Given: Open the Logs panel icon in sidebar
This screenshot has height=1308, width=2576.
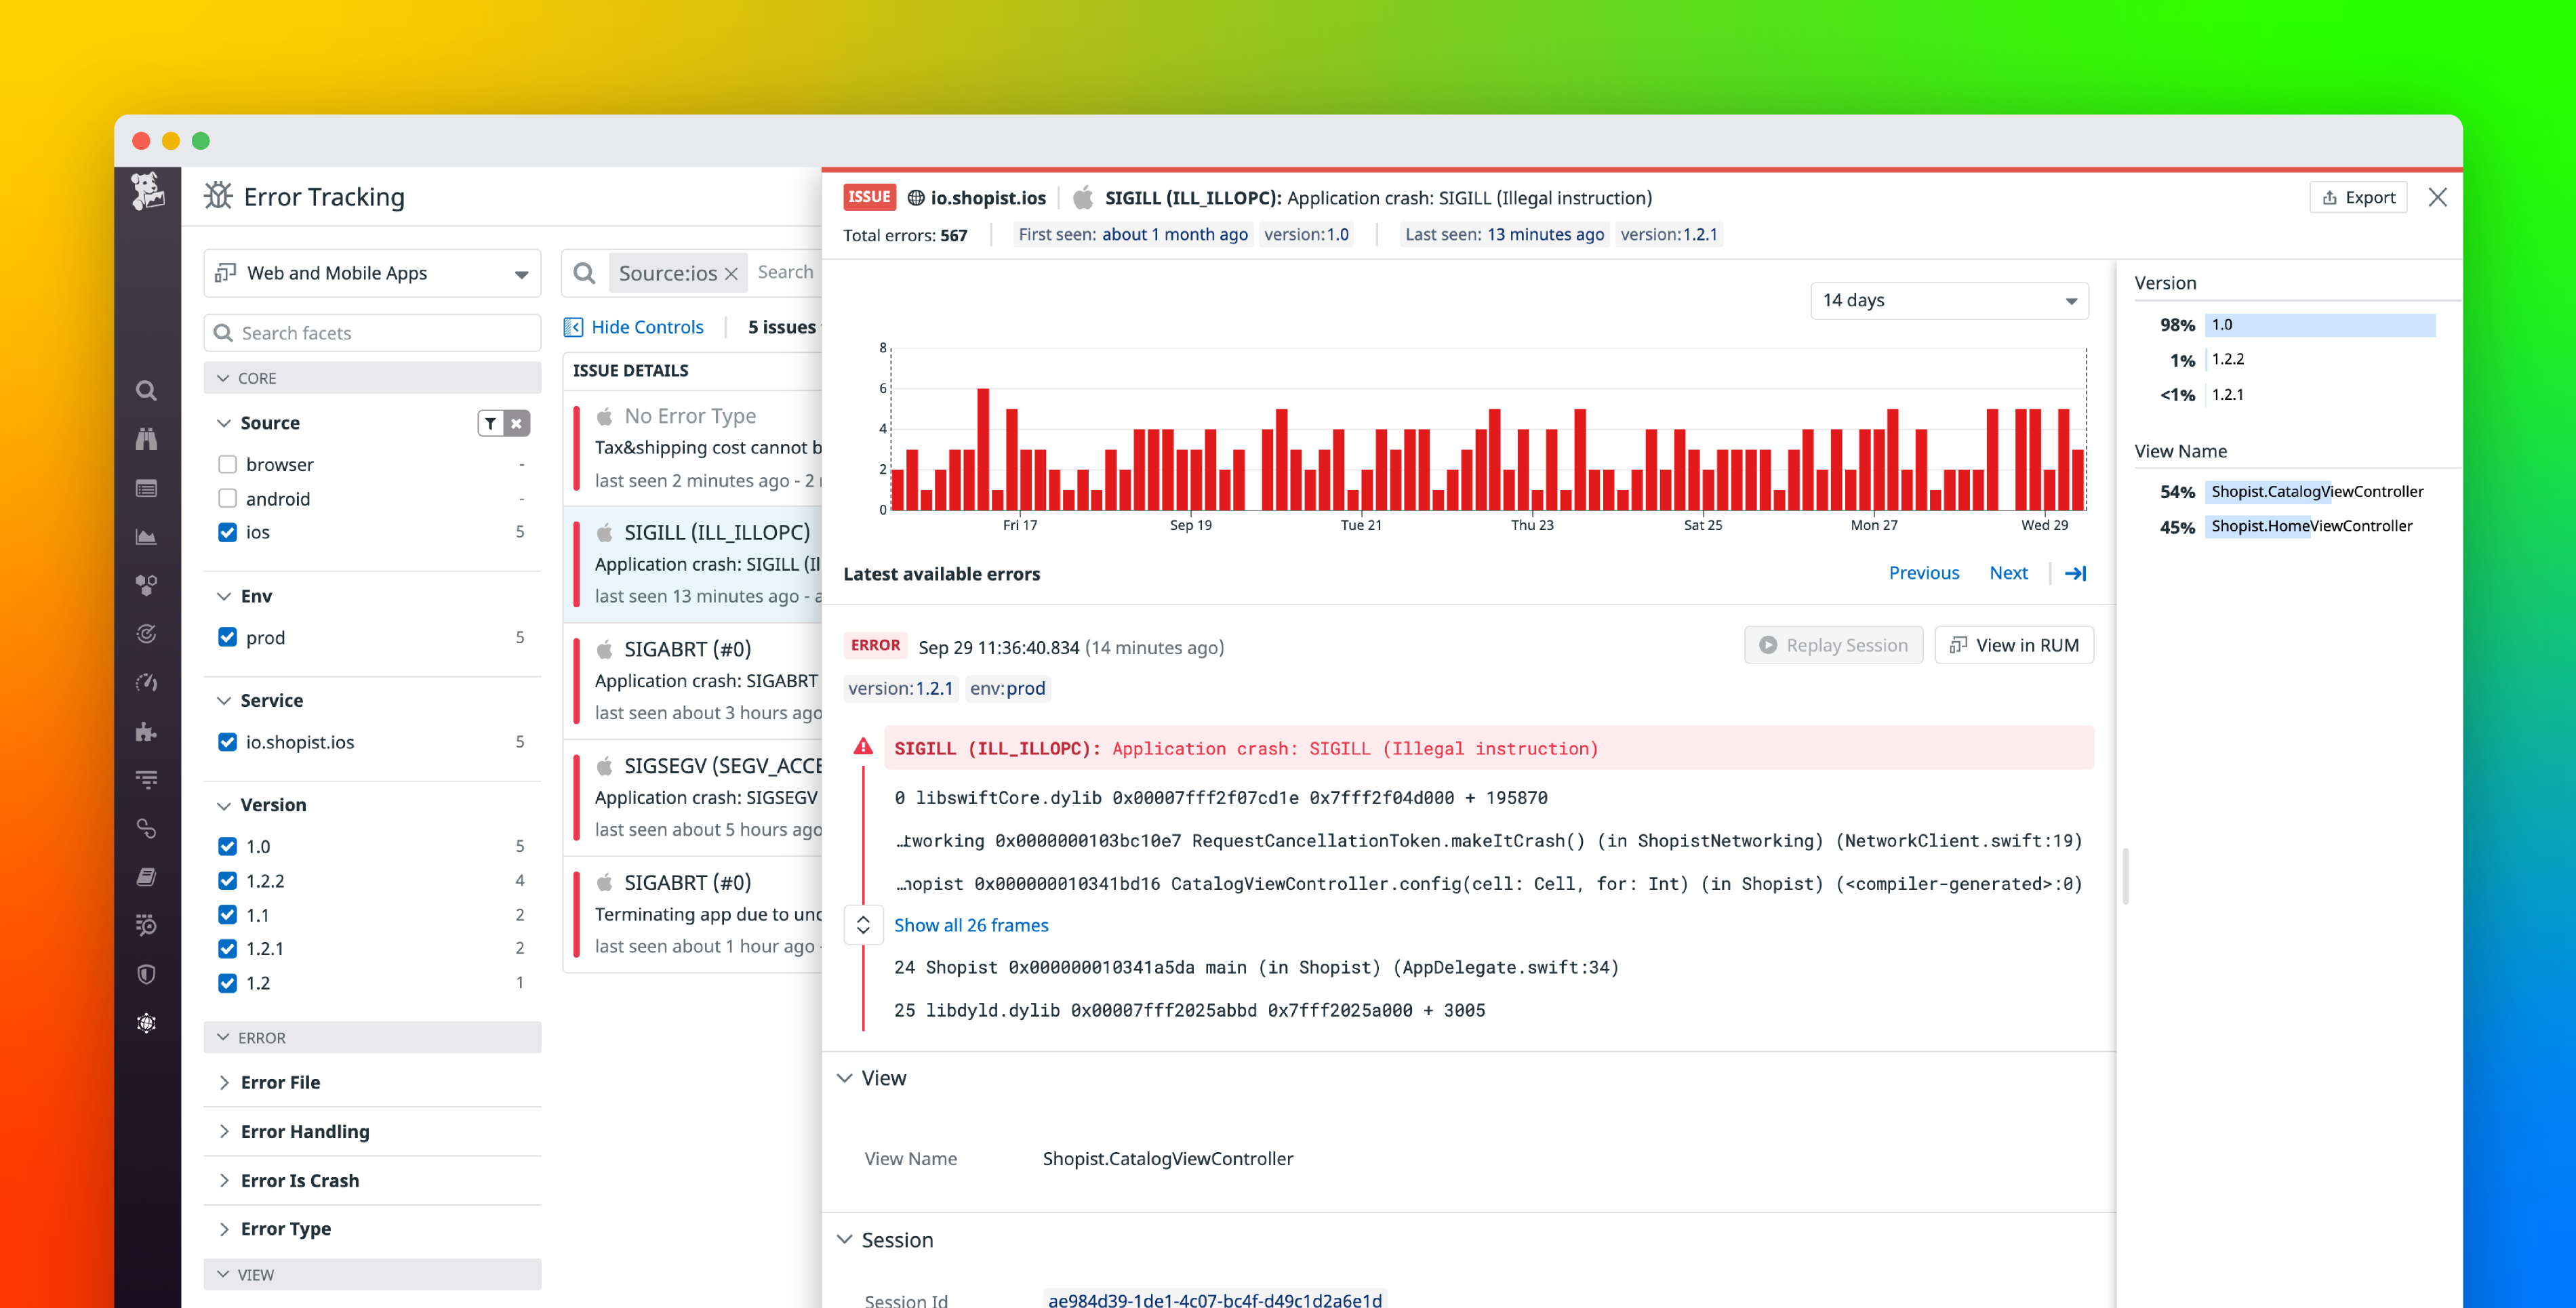Looking at the screenshot, I should [146, 488].
